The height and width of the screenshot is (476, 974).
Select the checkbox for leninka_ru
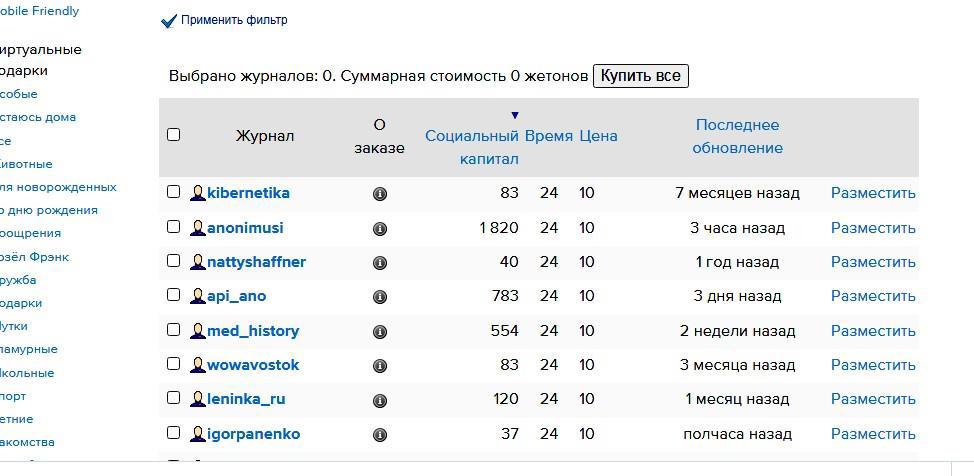[173, 398]
